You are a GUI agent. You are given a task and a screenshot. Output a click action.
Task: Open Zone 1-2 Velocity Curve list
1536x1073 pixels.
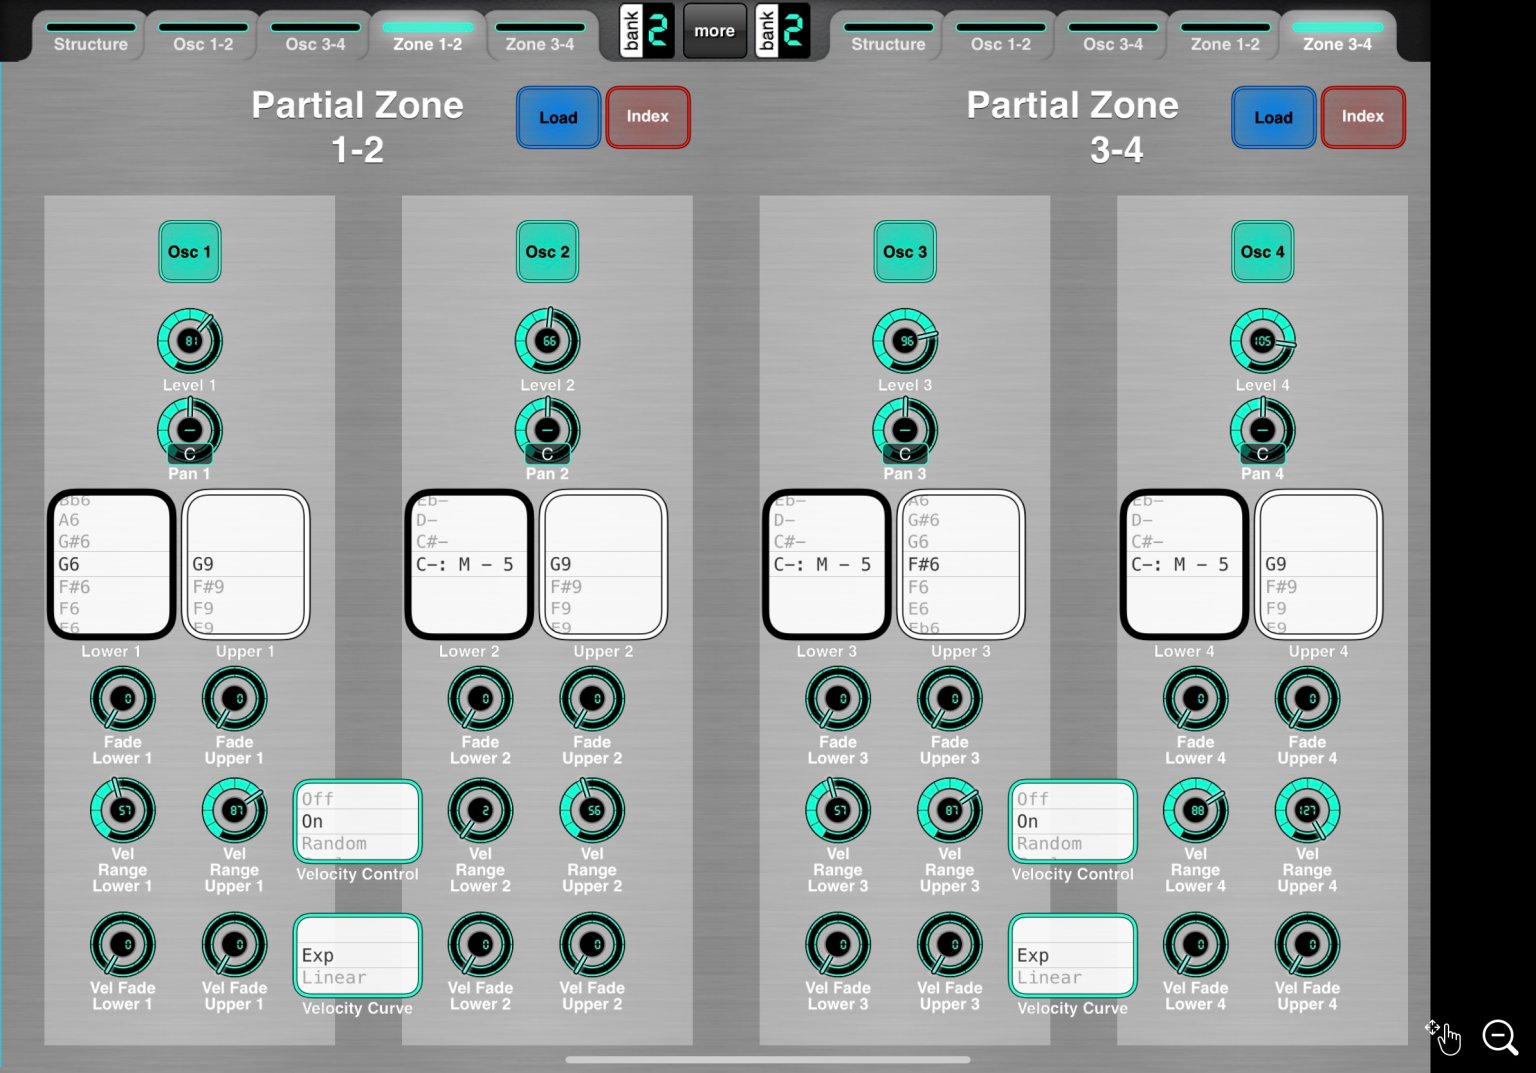[x=357, y=956]
